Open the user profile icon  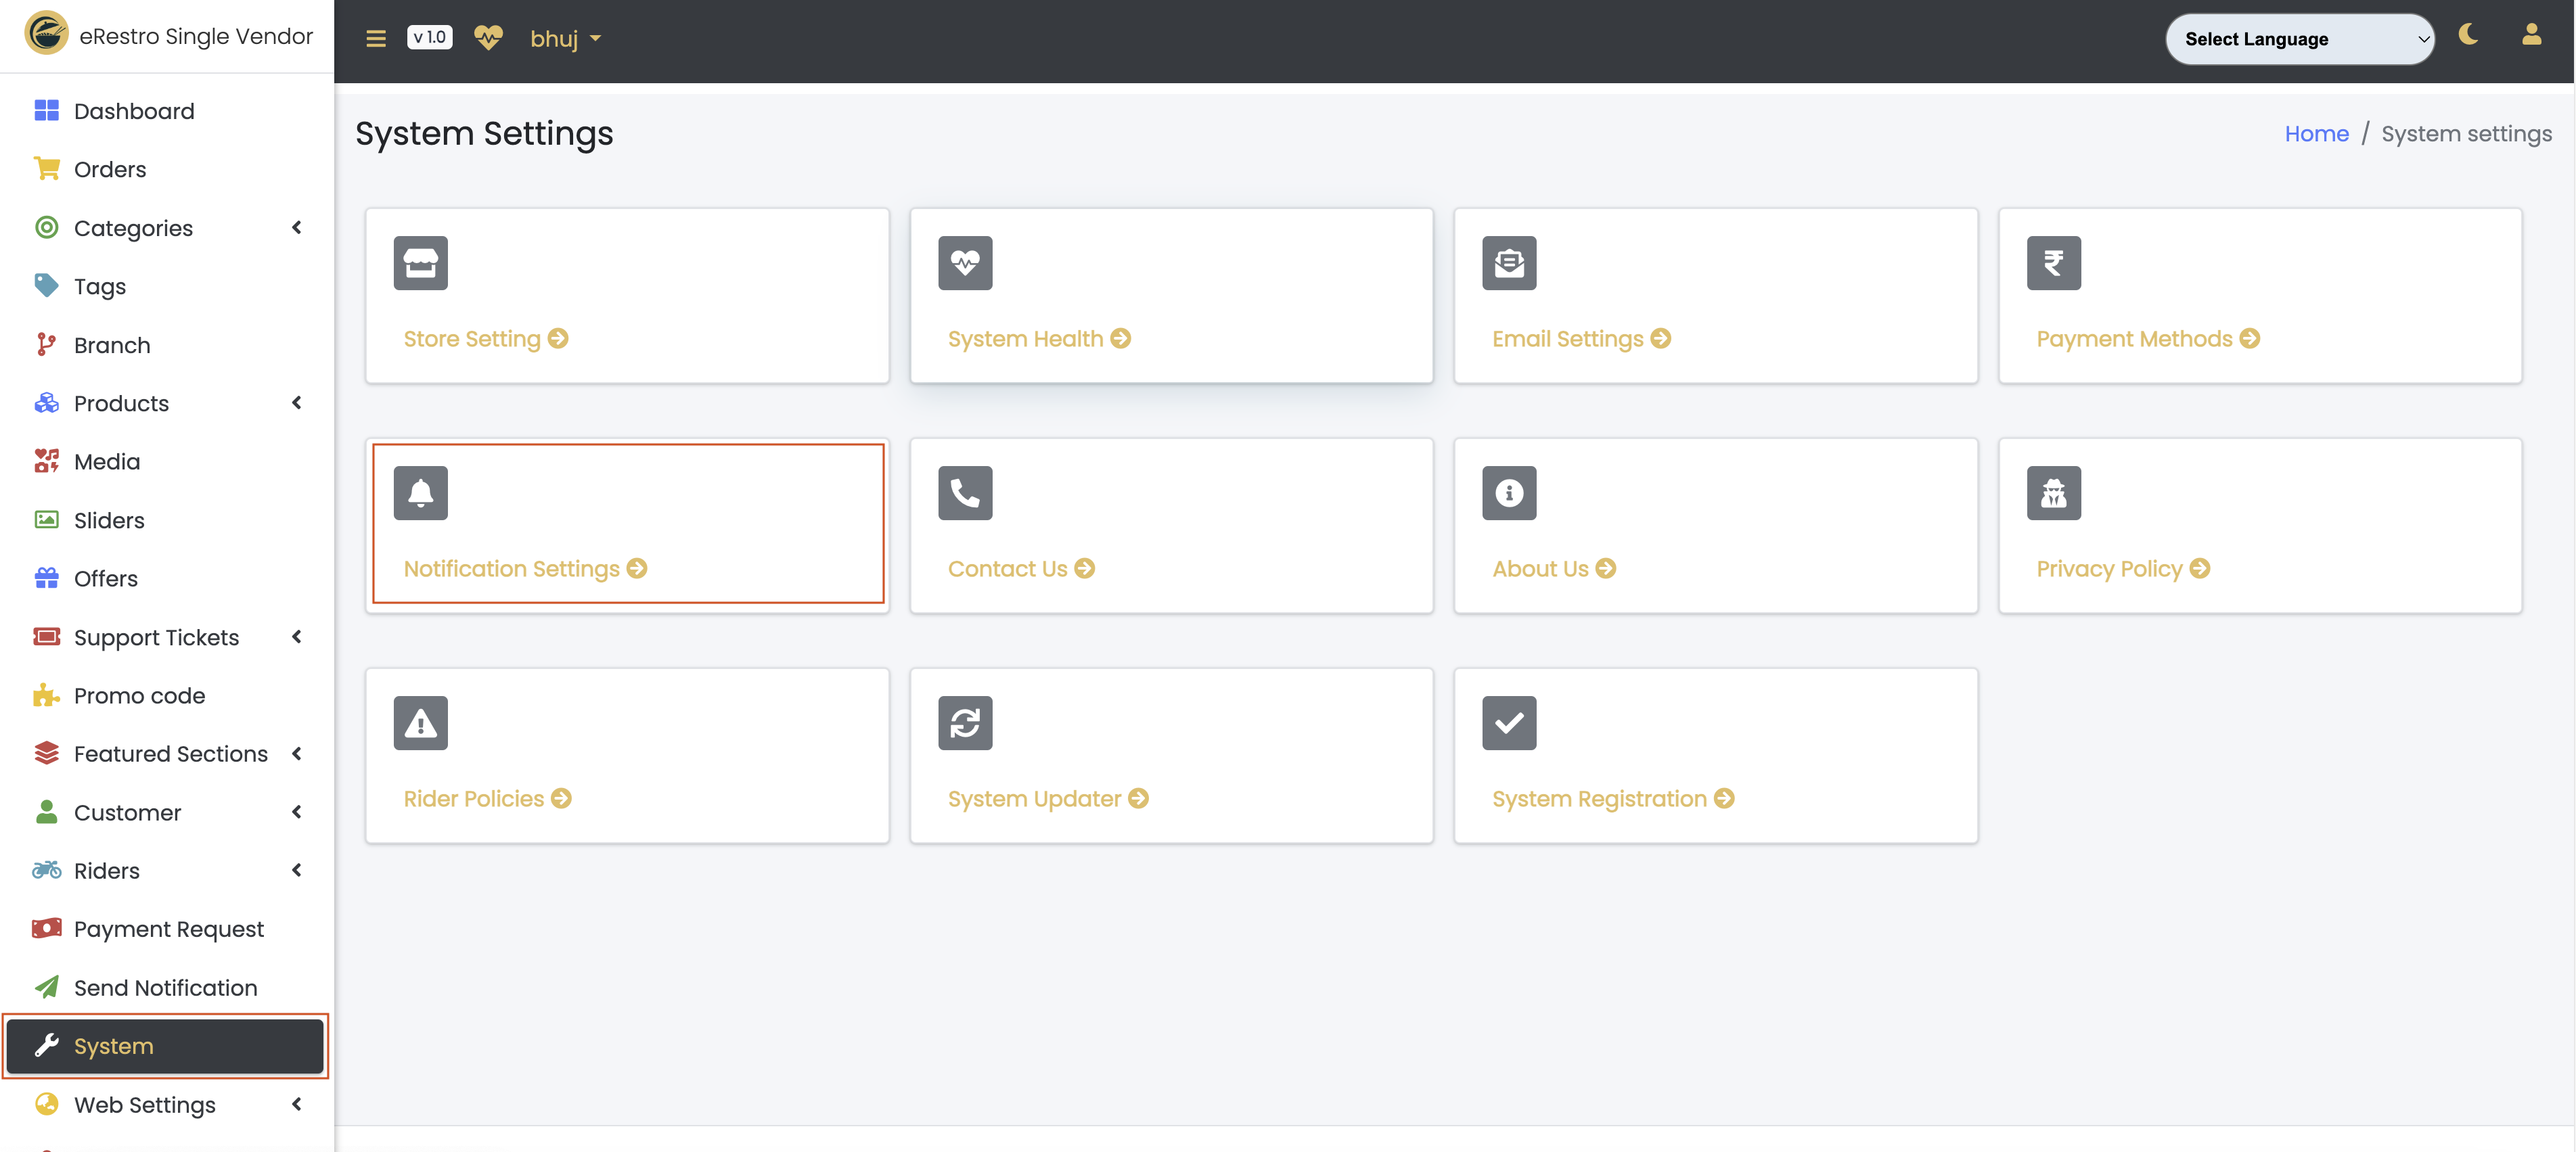pos(2531,35)
